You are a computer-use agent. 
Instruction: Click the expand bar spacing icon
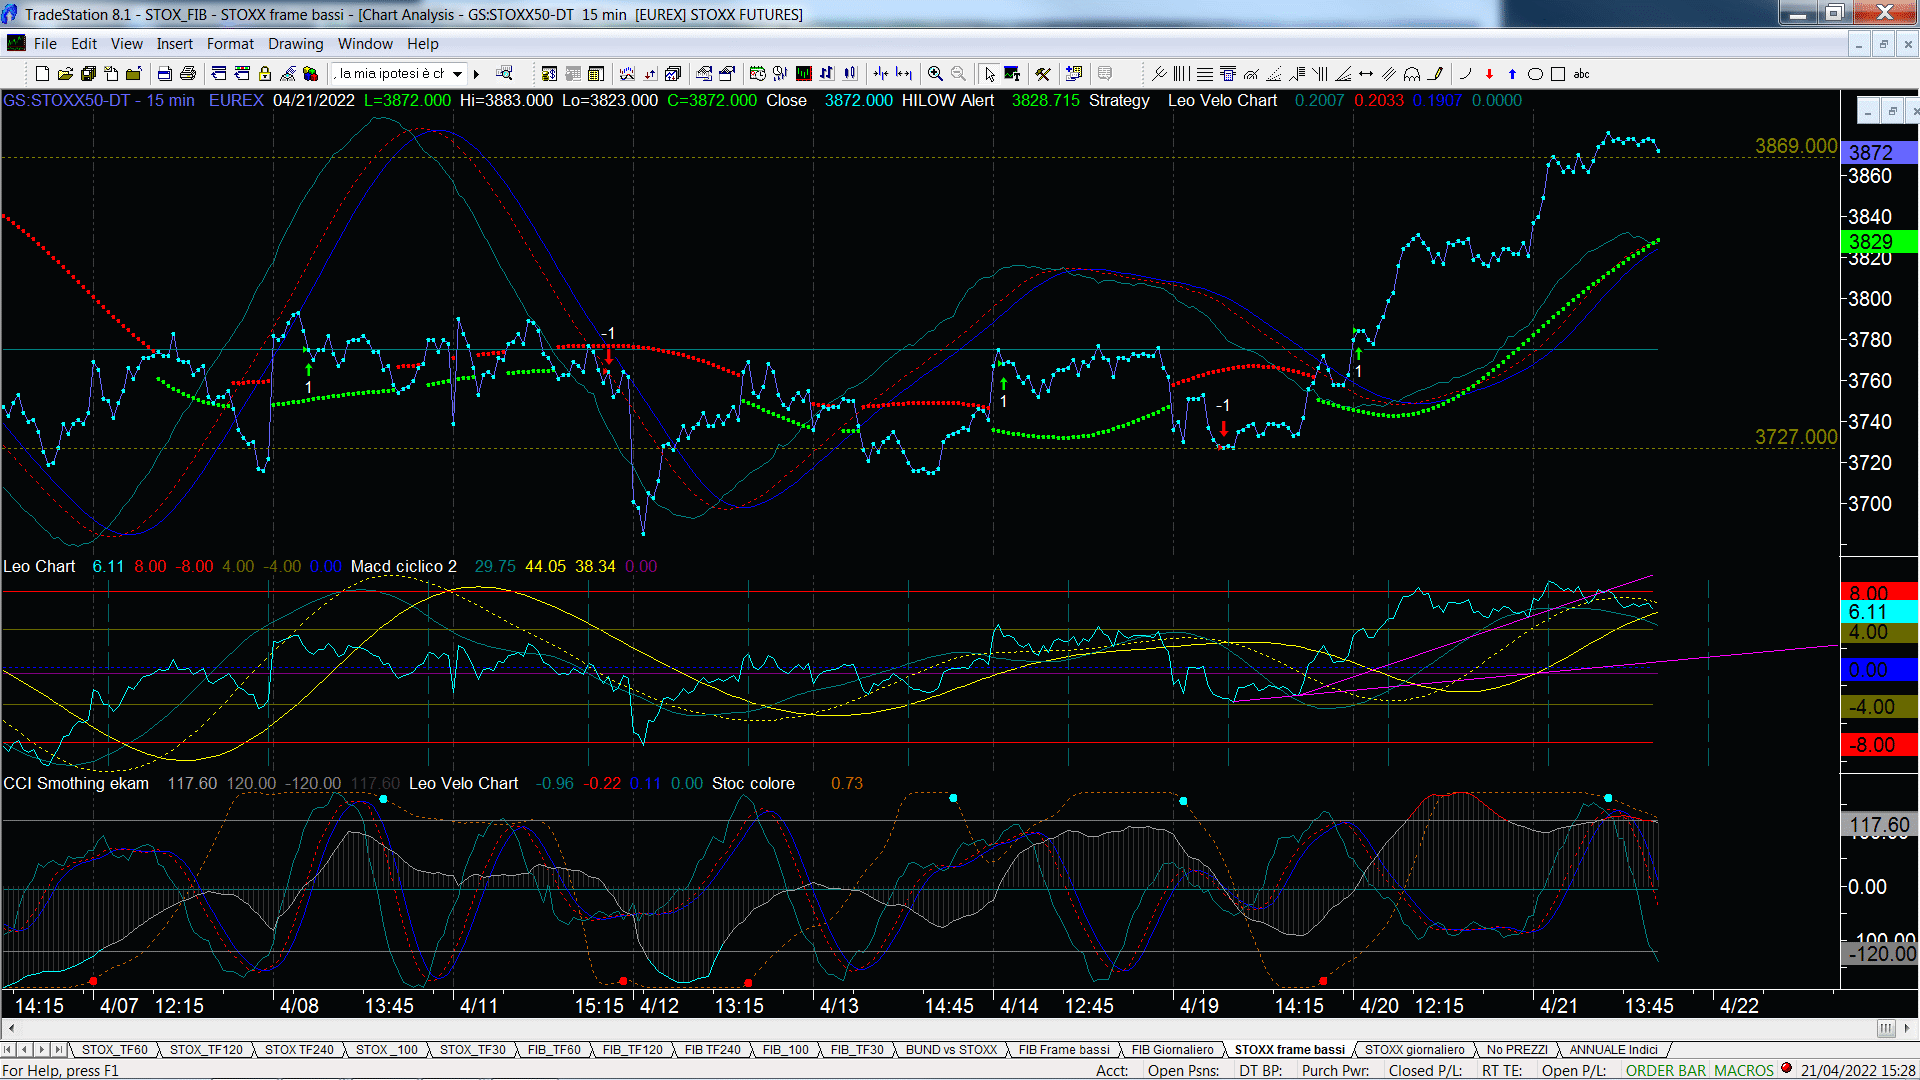click(x=903, y=74)
